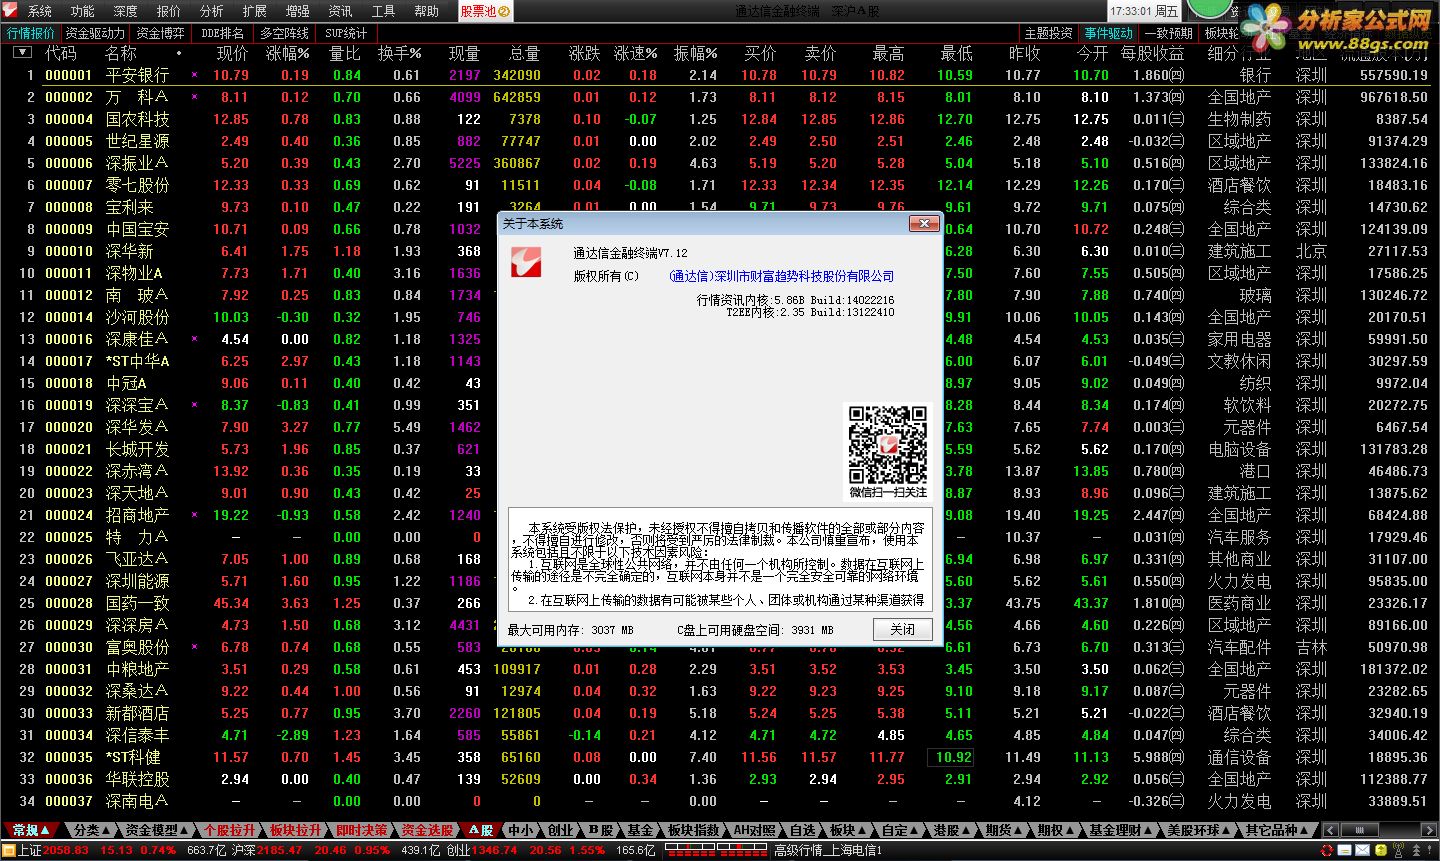The width and height of the screenshot is (1440, 861).
Task: Click the x marker on 深深宝A row
Action: click(x=194, y=405)
